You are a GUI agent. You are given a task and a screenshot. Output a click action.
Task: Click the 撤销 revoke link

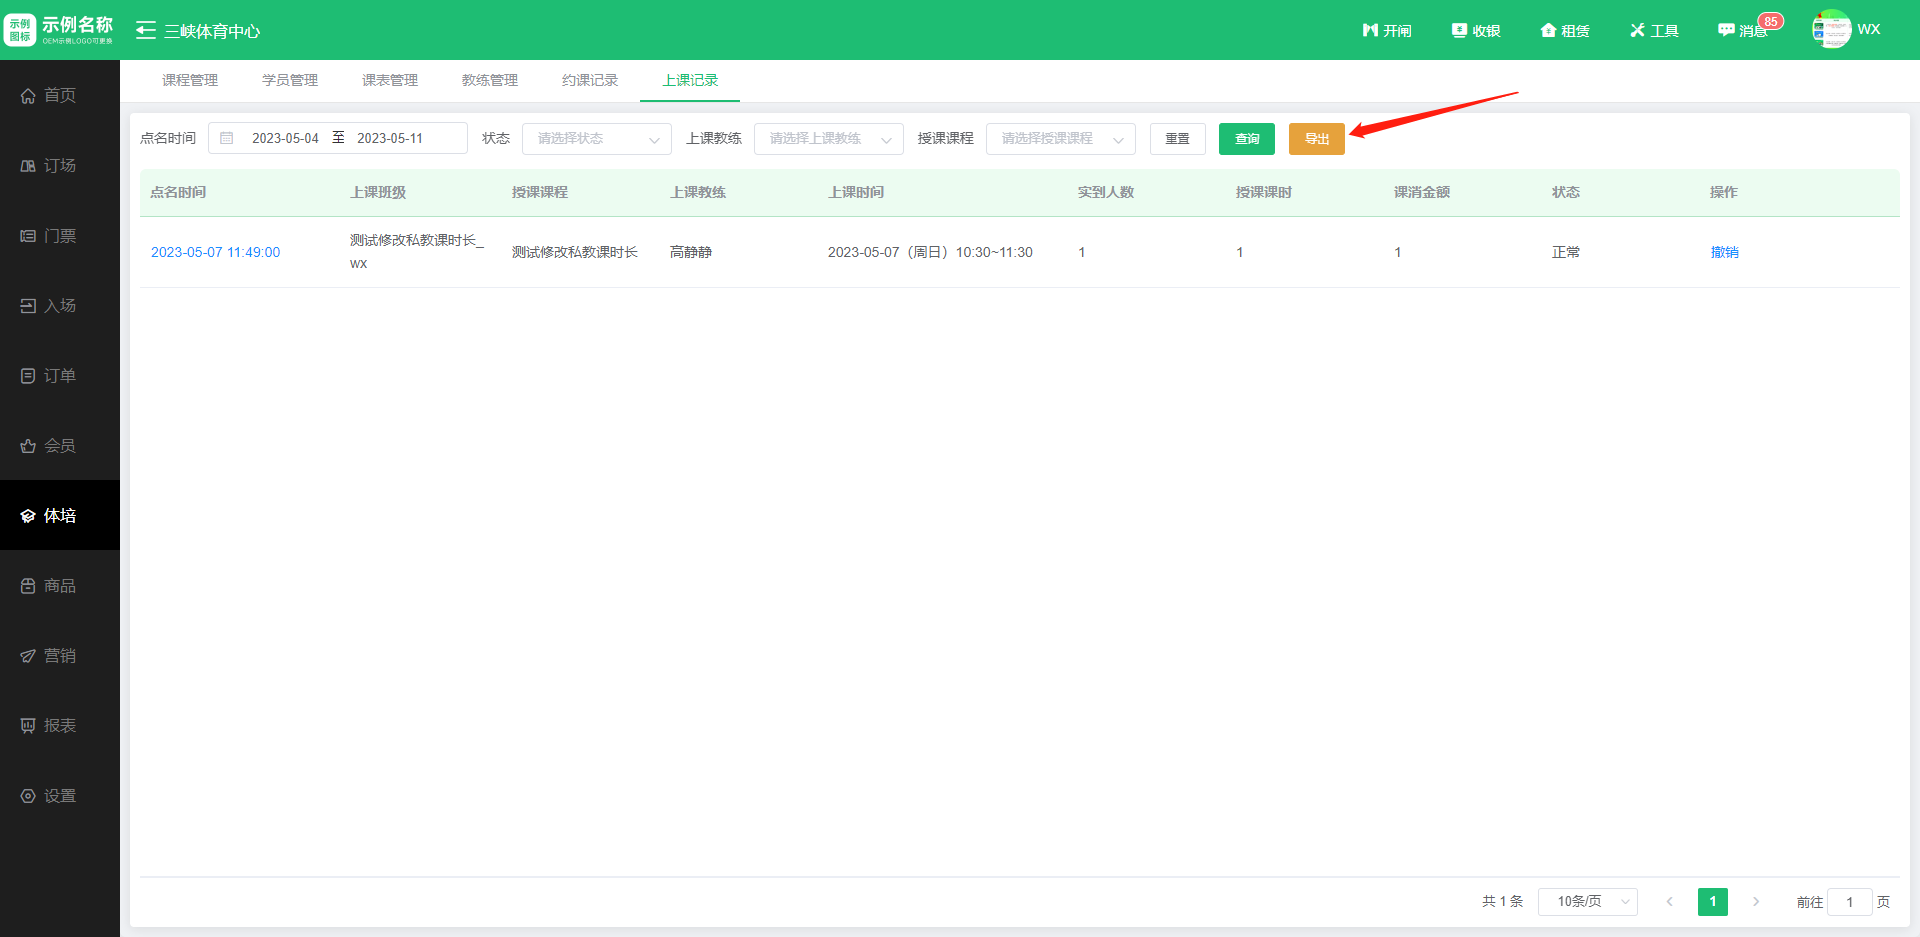(x=1724, y=253)
